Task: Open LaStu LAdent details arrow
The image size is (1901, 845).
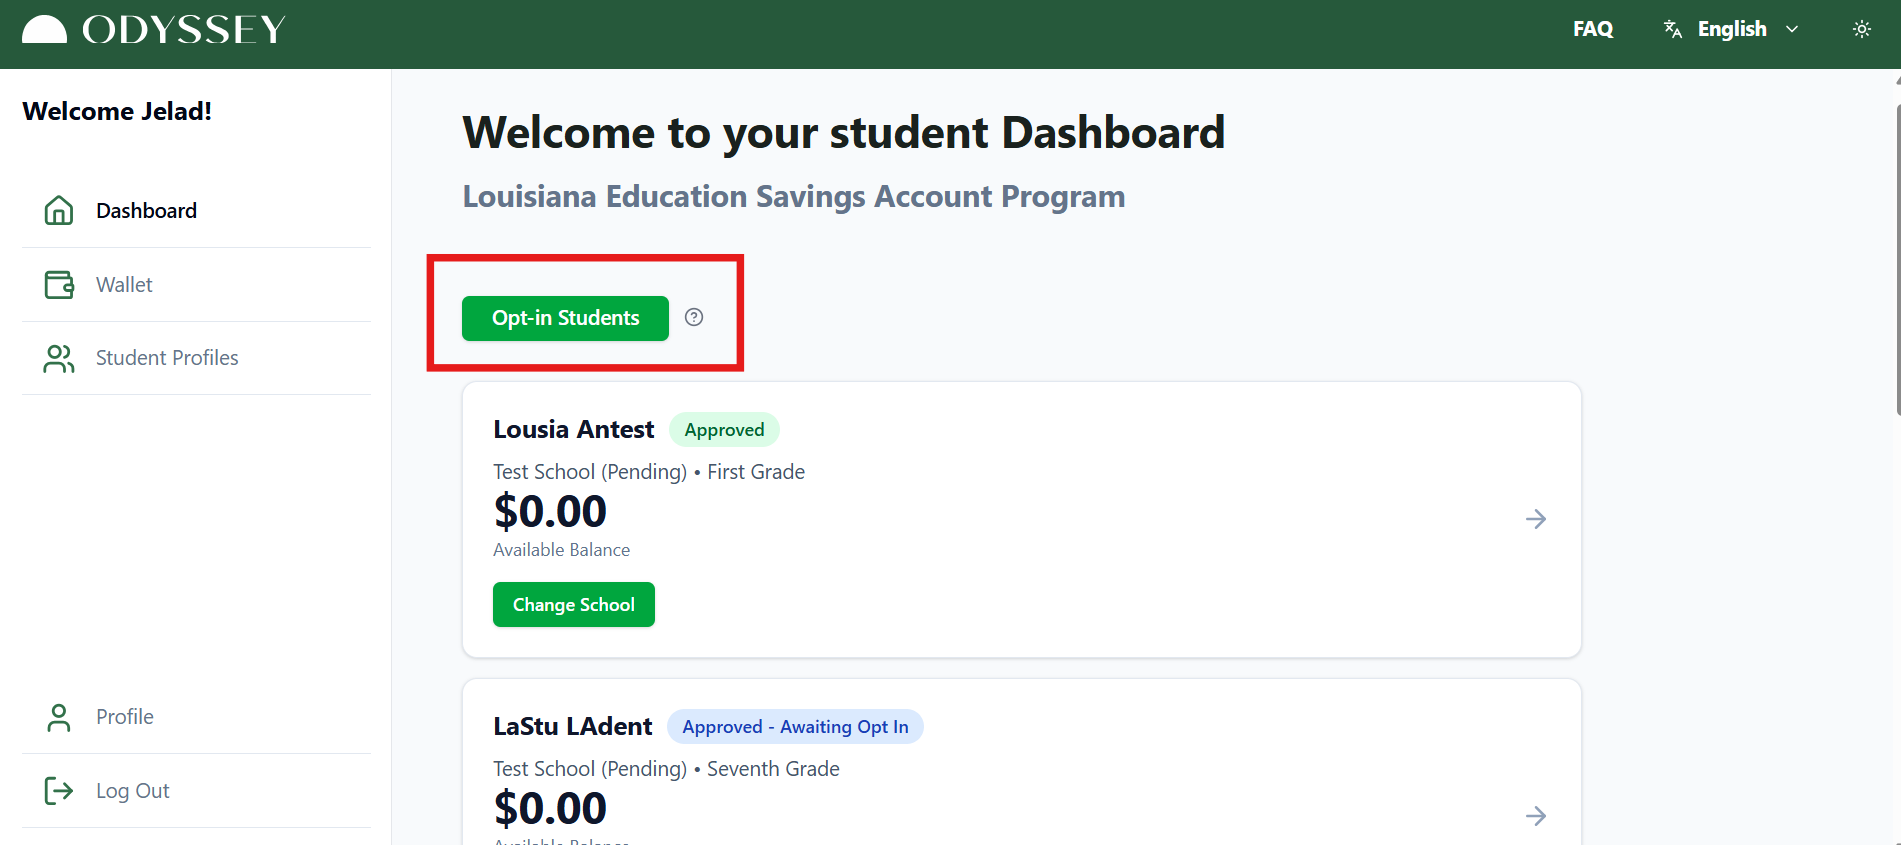Action: [1536, 816]
